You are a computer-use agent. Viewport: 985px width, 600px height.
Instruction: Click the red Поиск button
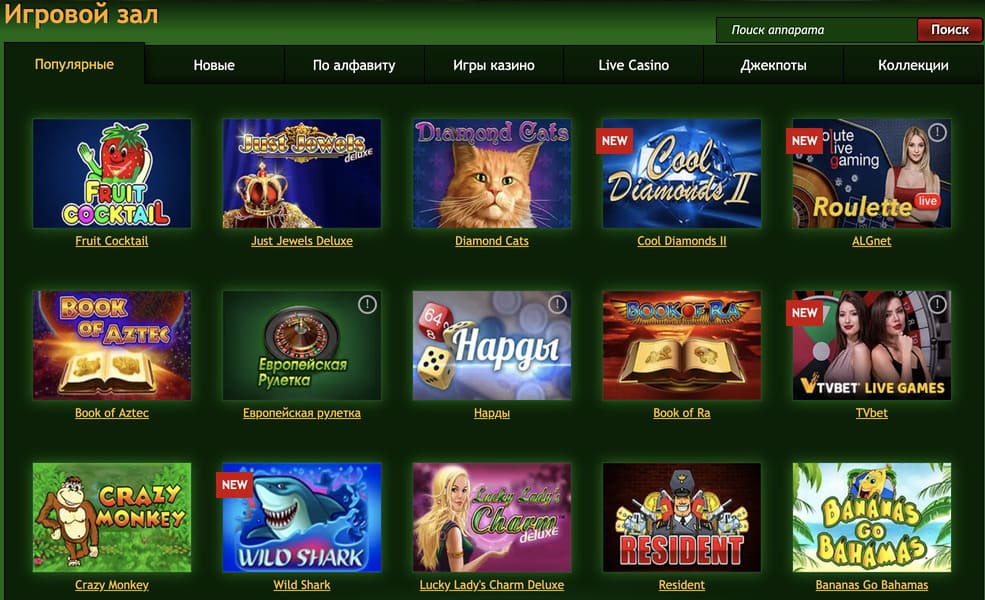pos(949,30)
